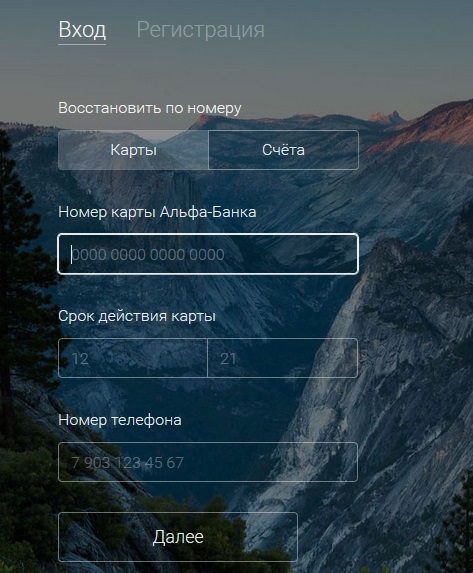This screenshot has height=573, width=473.
Task: Select card-based recovery with Карты segment
Action: [133, 150]
